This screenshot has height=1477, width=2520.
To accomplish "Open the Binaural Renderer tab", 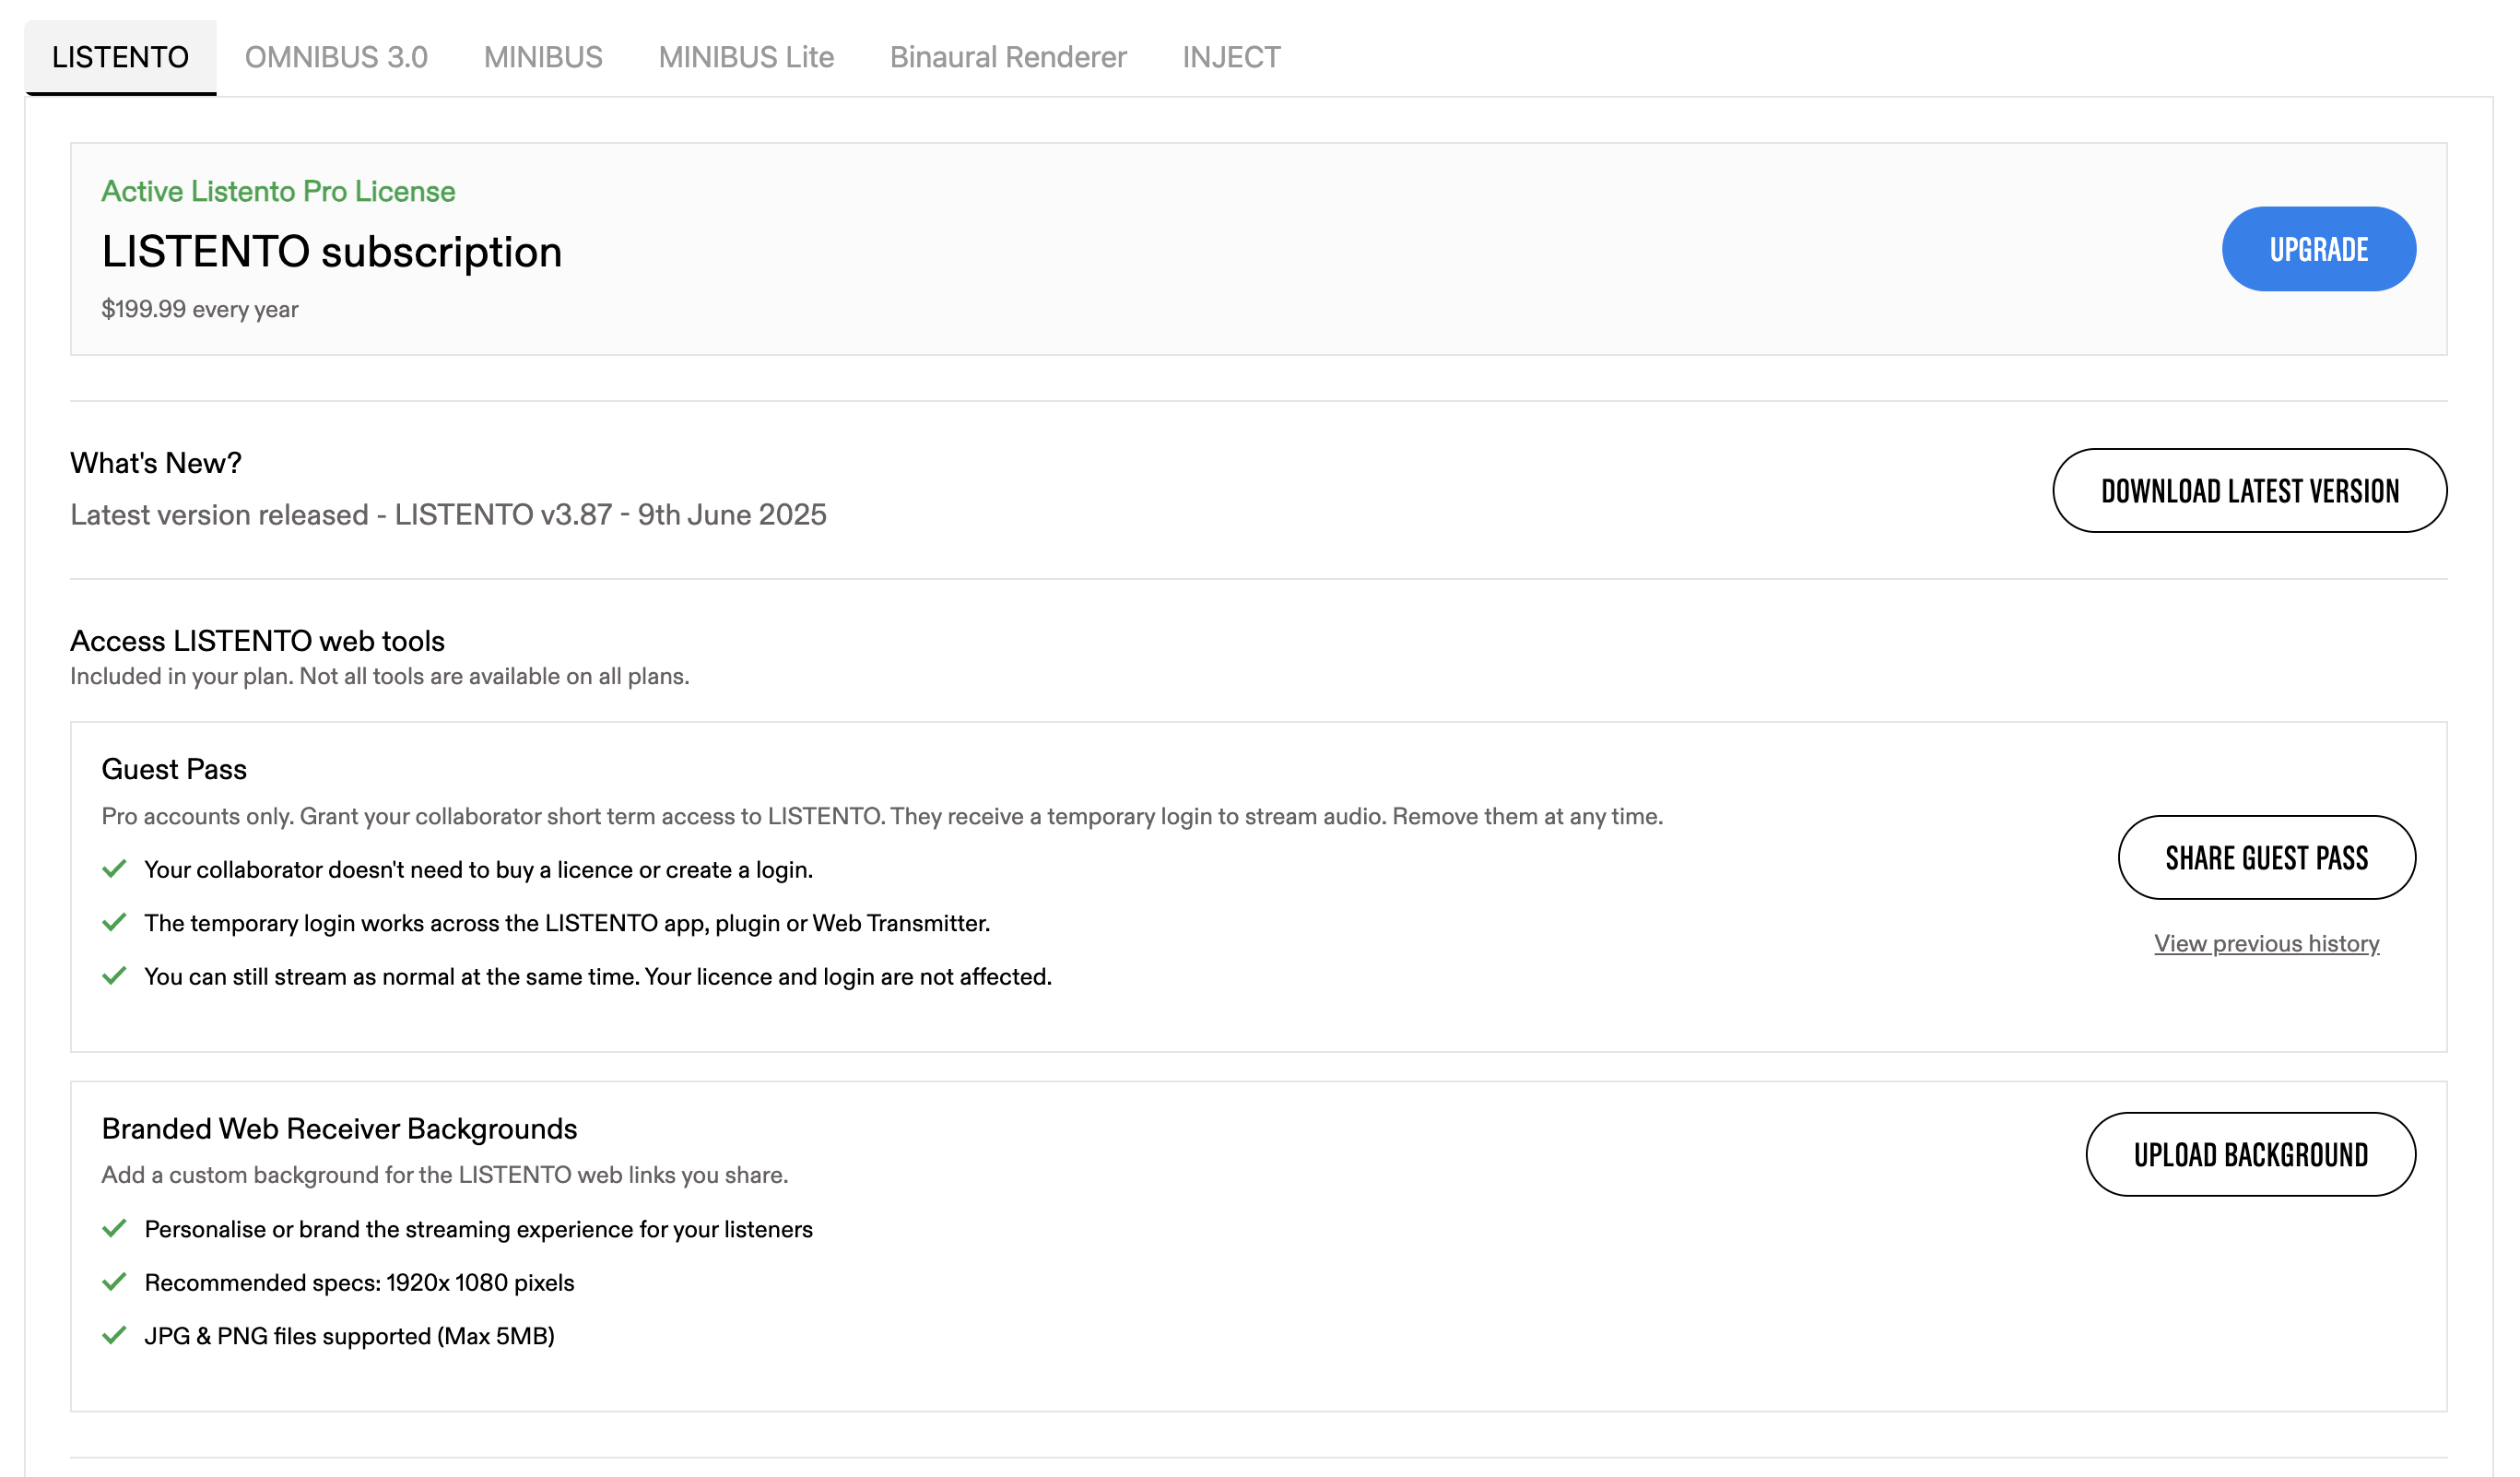I will [x=1008, y=57].
